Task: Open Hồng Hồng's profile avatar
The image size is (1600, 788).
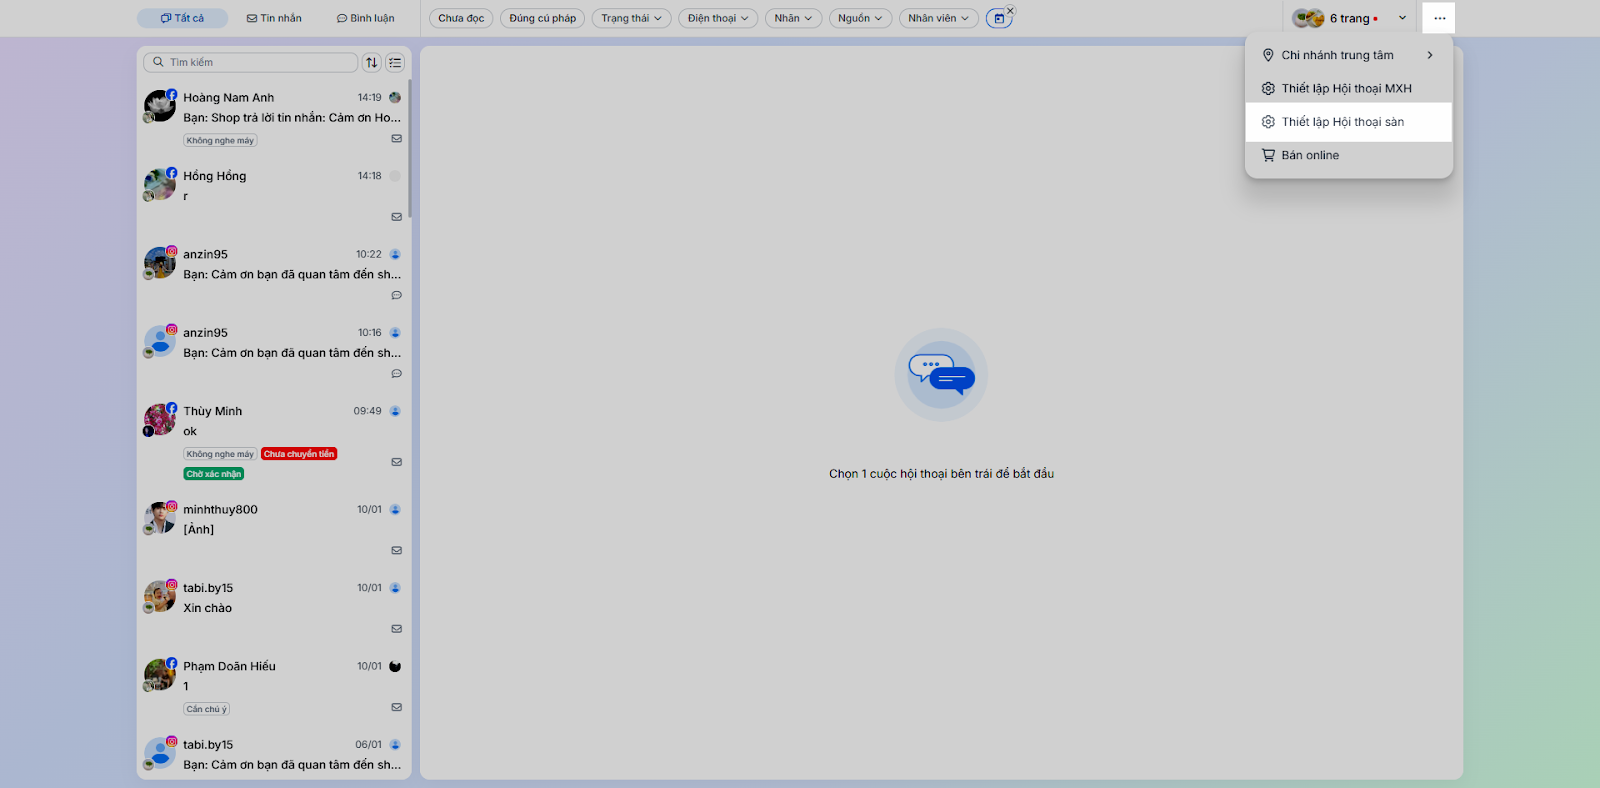Action: tap(160, 184)
